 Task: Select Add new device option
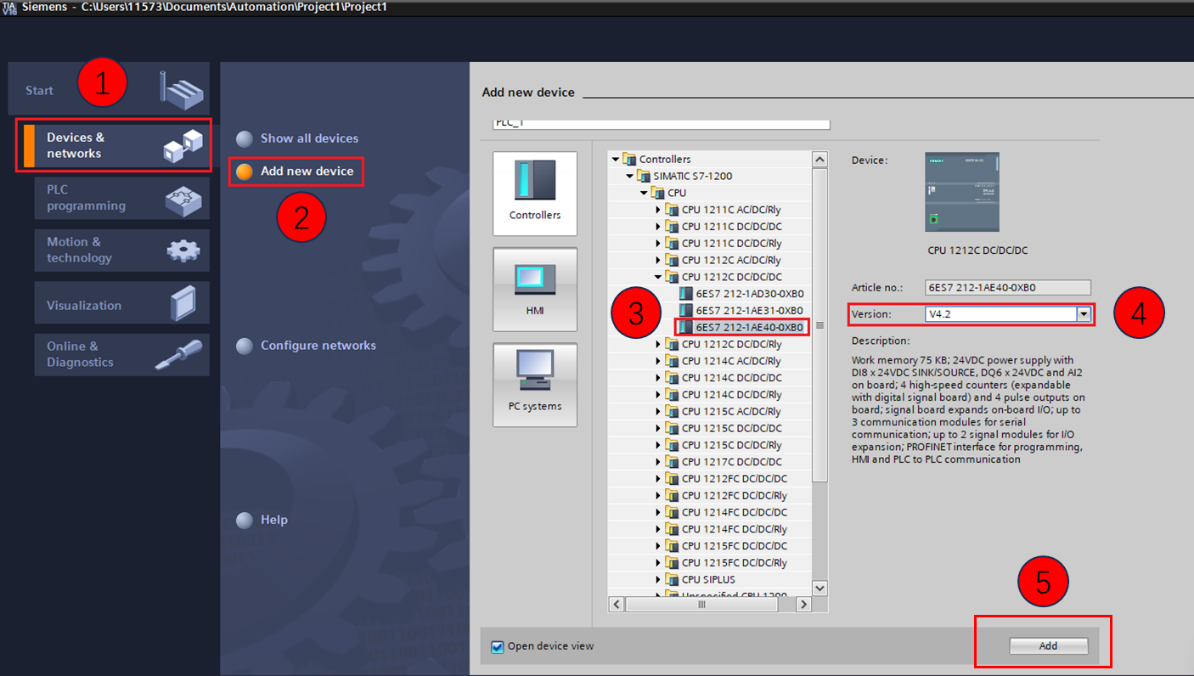(x=295, y=171)
